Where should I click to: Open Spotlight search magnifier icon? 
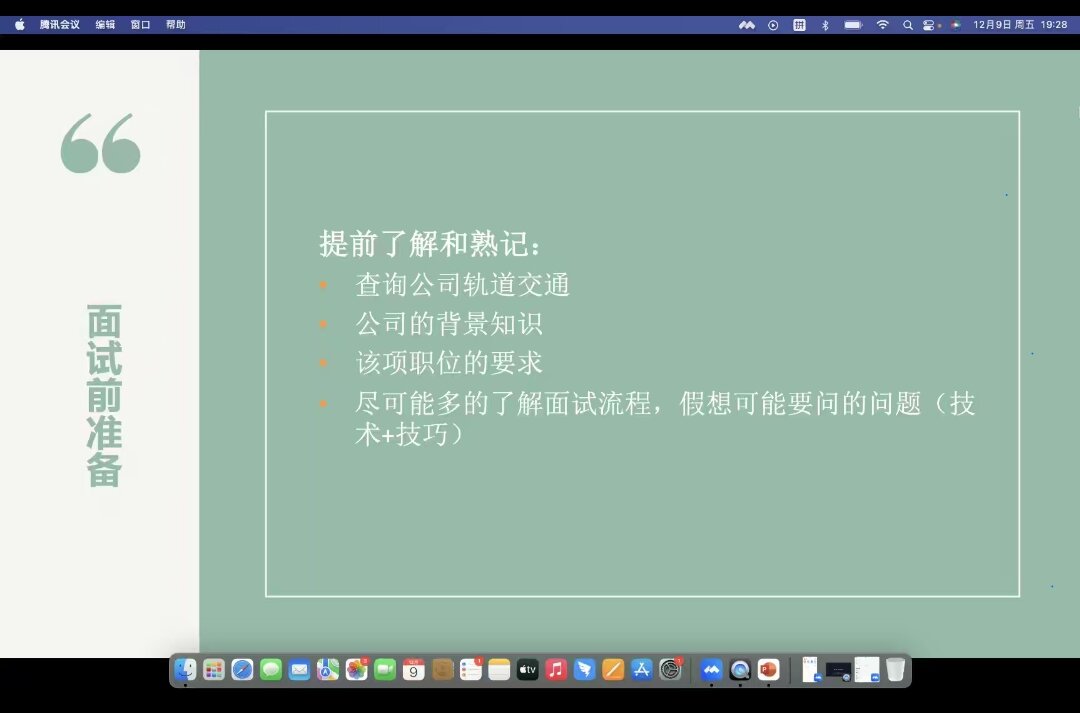907,25
